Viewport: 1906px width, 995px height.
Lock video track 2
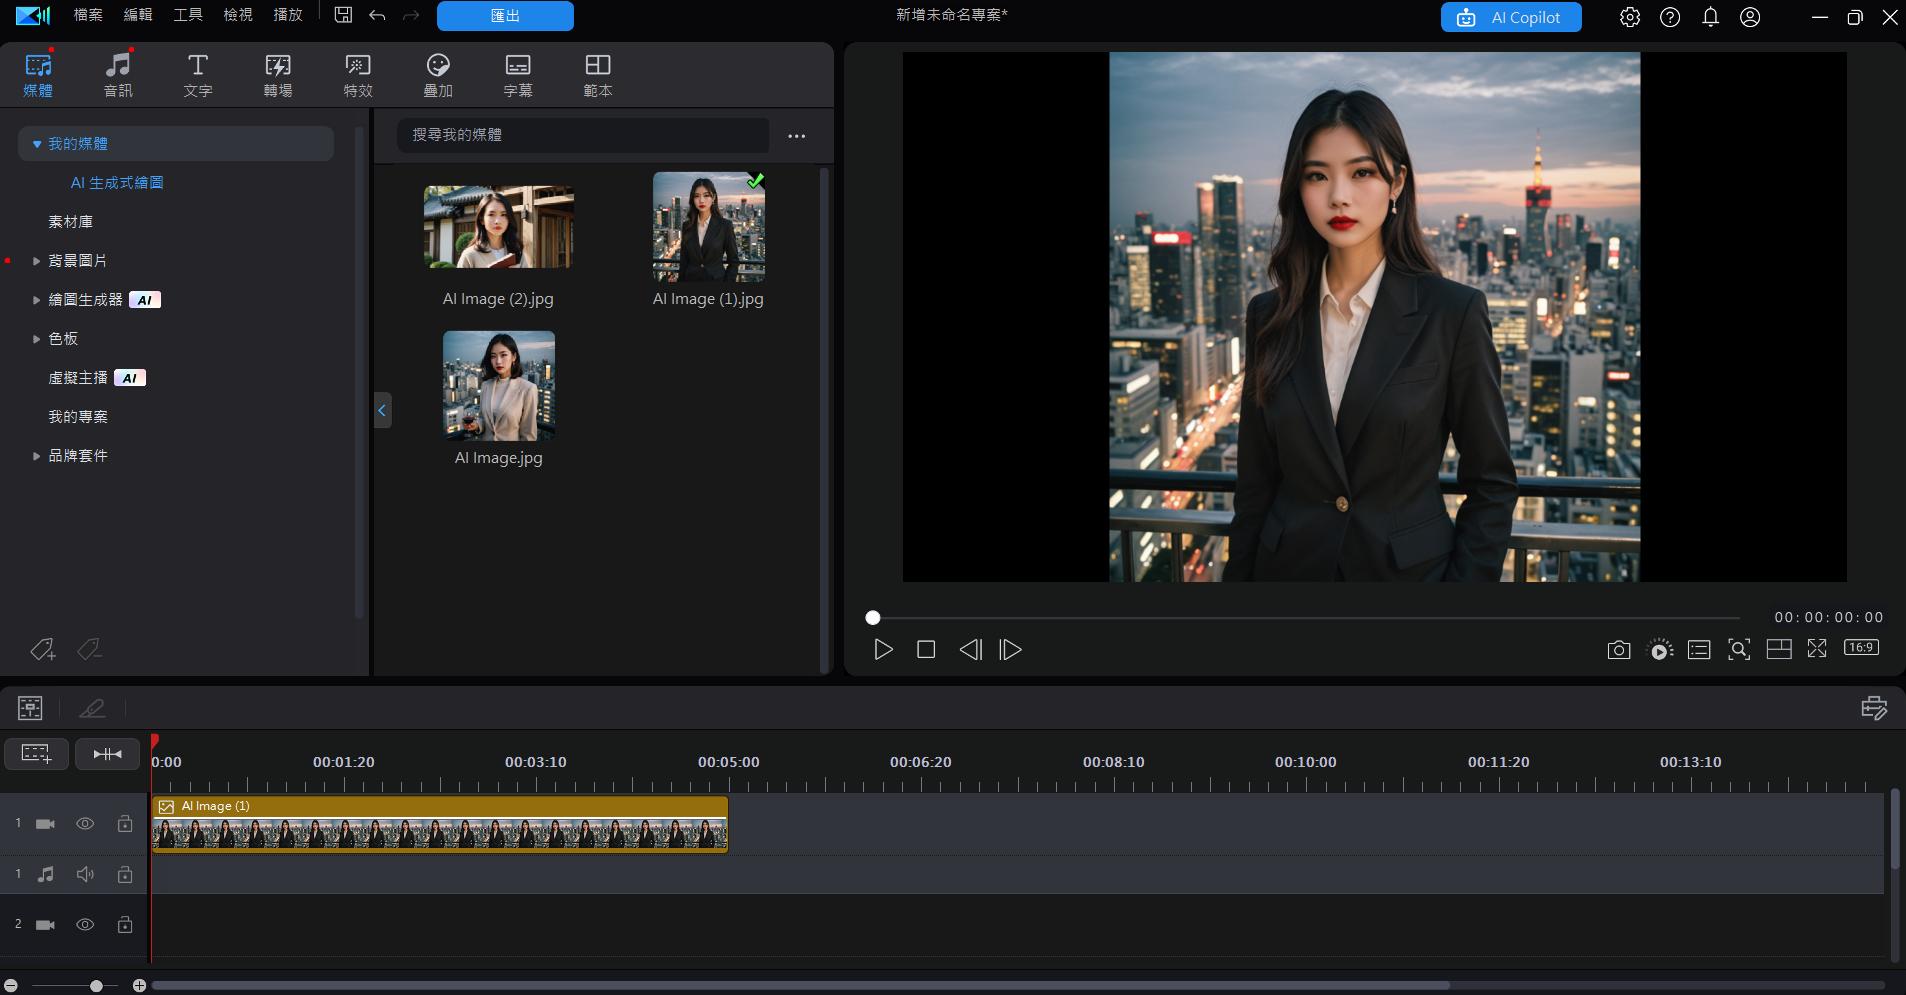[125, 925]
